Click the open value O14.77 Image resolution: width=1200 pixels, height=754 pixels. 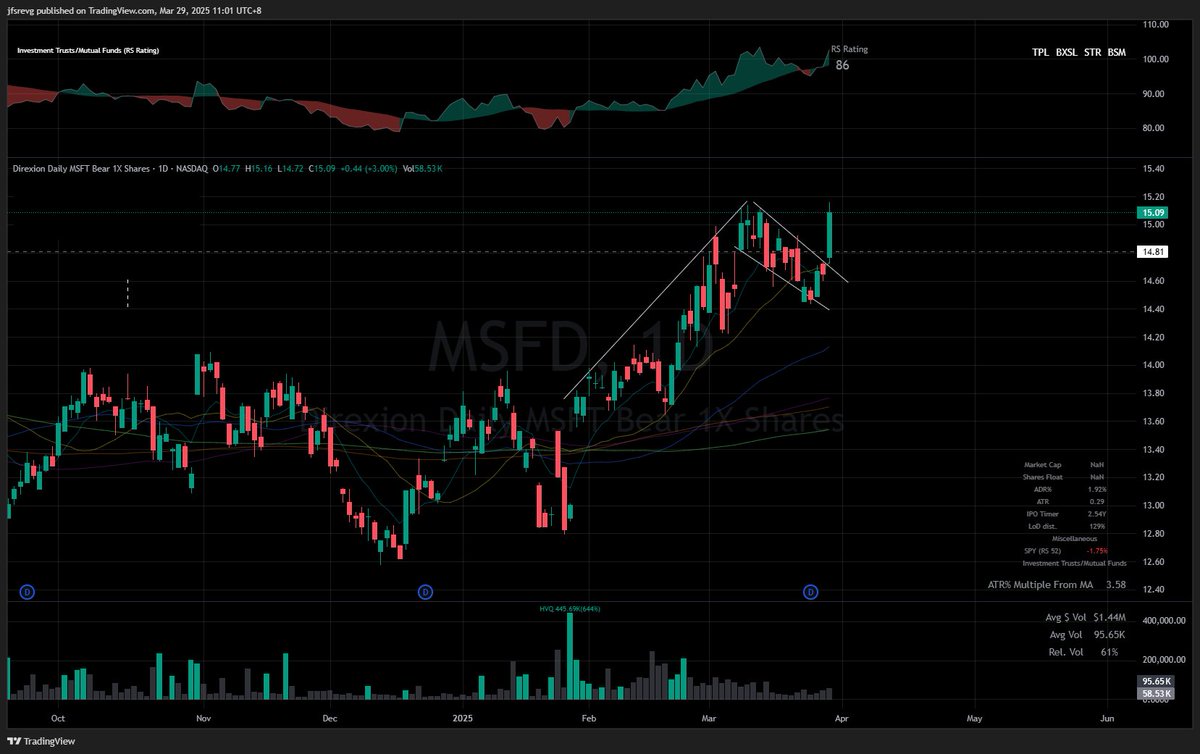[x=224, y=169]
